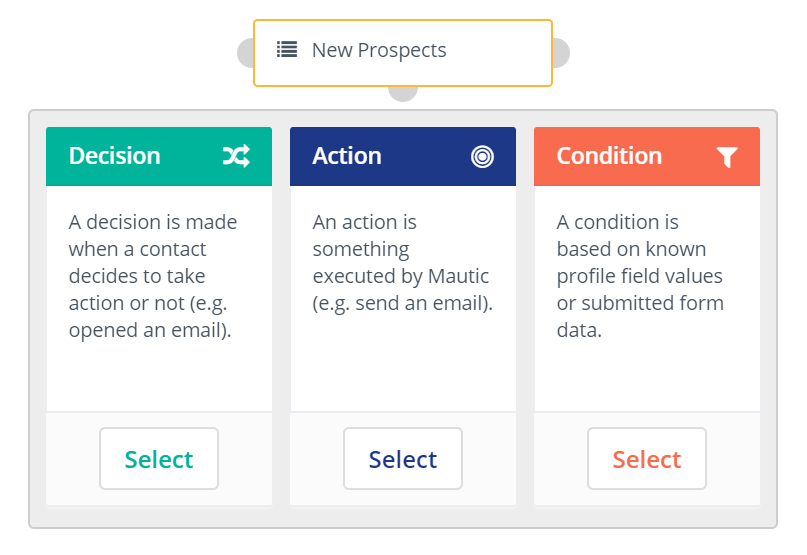Click the funnel filter icon on Condition header
This screenshot has width=807, height=555.
(x=727, y=156)
